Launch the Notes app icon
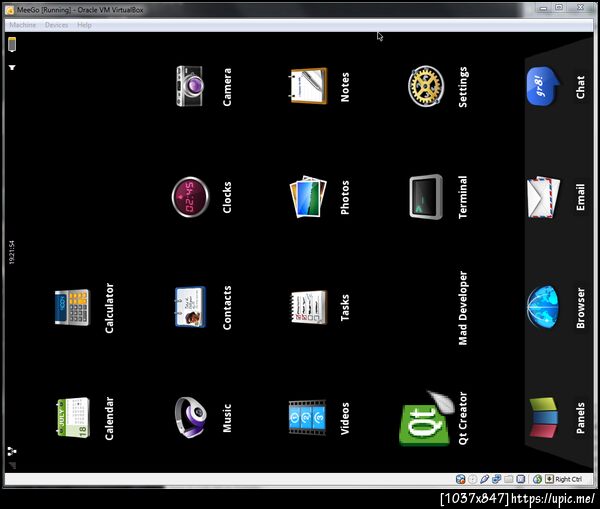Viewport: 600px width, 509px height. [x=308, y=86]
